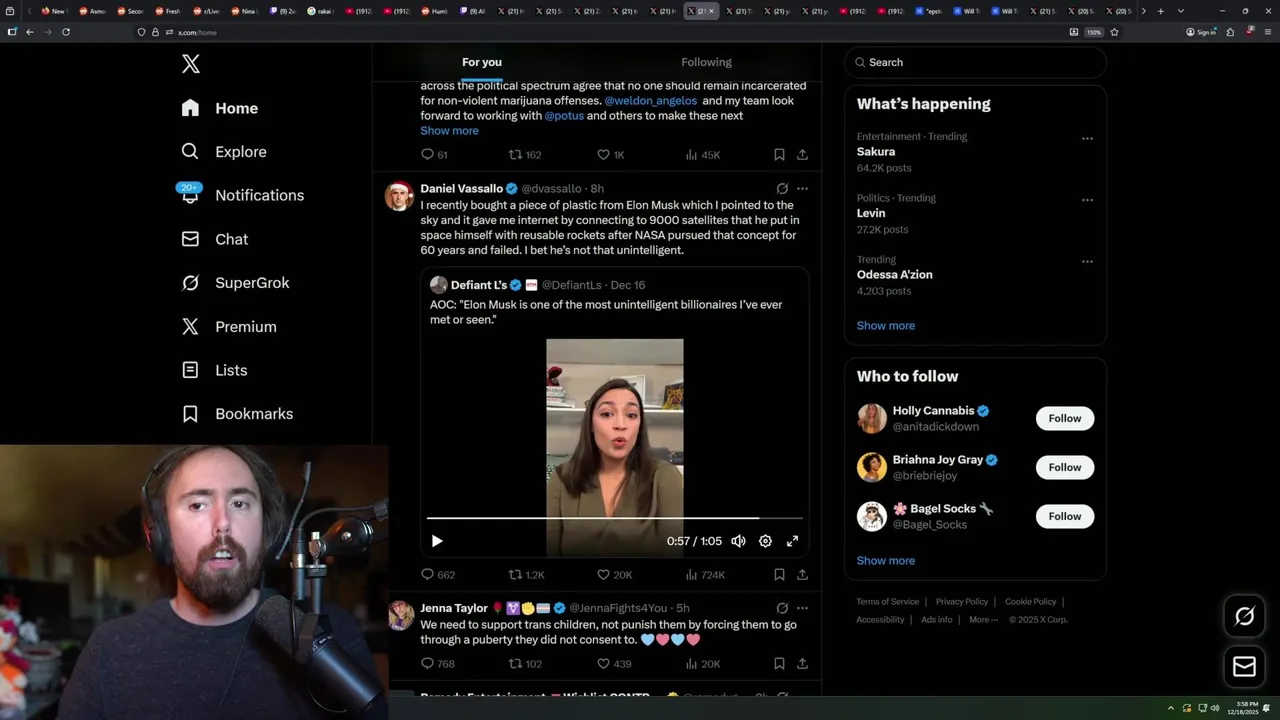Open Defiant L's quoted post header
The width and height of the screenshot is (1280, 720).
[537, 285]
